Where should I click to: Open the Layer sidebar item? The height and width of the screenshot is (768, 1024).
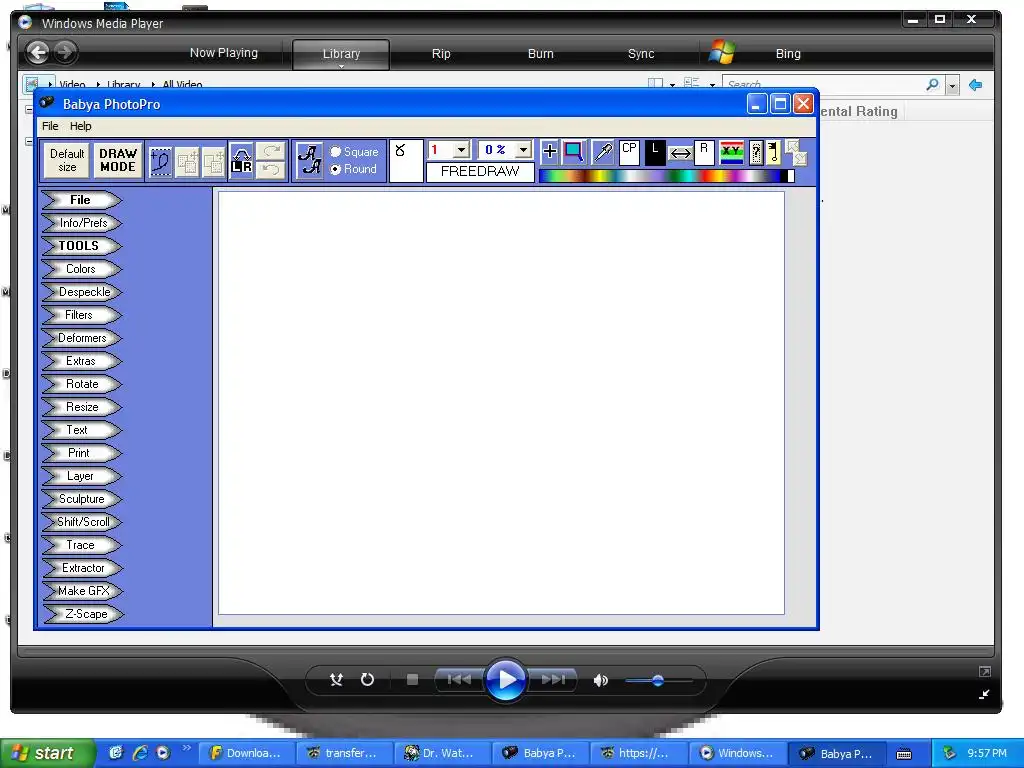(81, 476)
